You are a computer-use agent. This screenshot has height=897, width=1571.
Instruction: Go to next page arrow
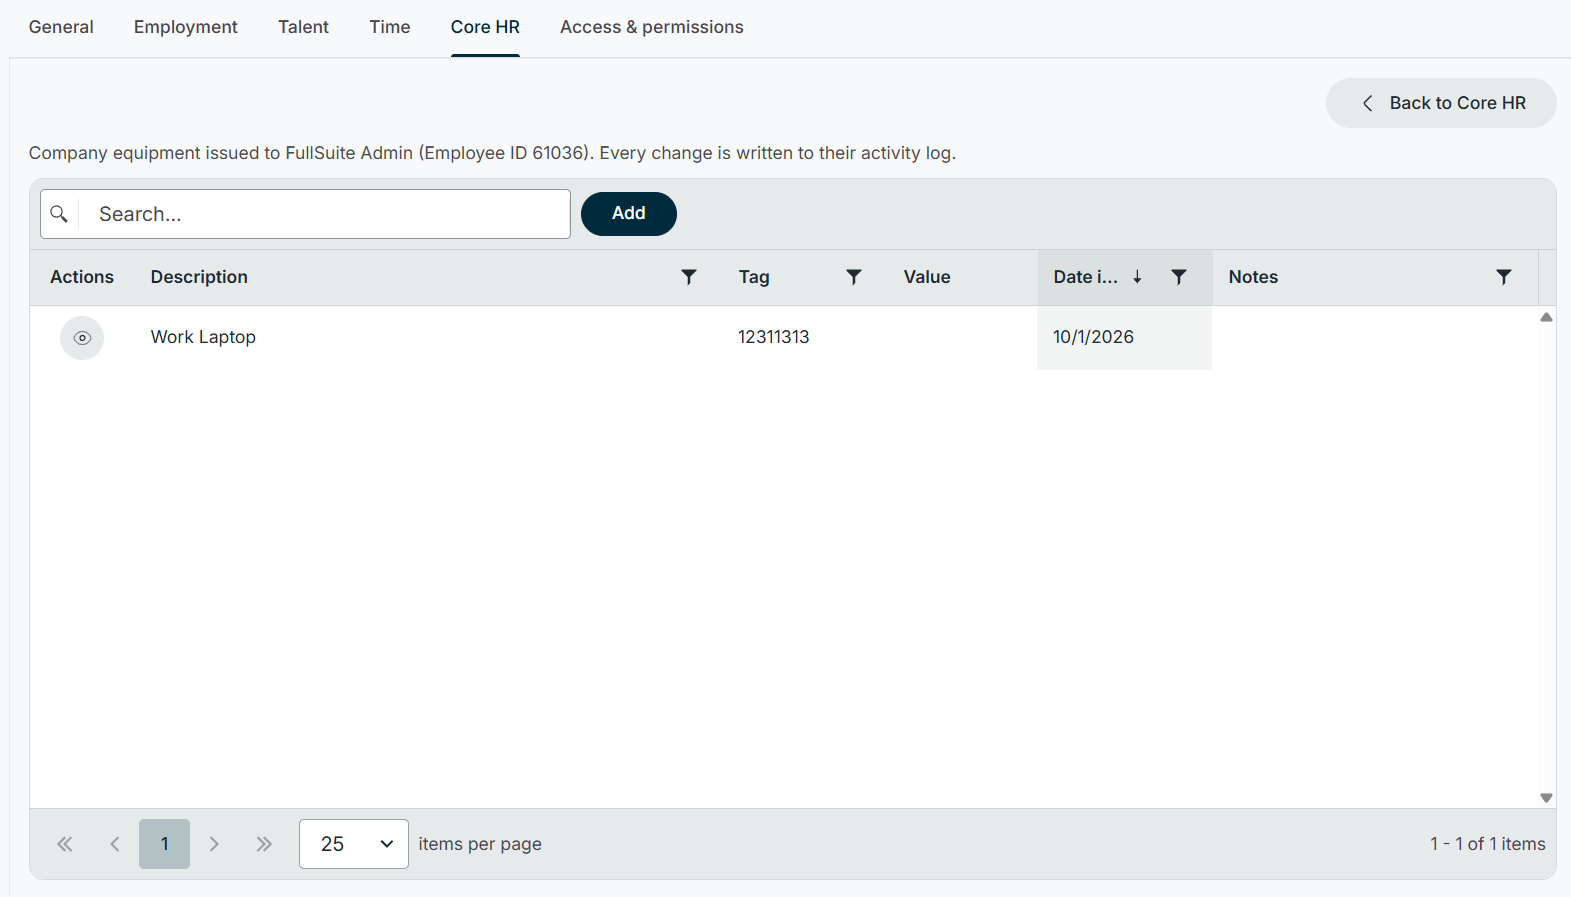point(214,844)
